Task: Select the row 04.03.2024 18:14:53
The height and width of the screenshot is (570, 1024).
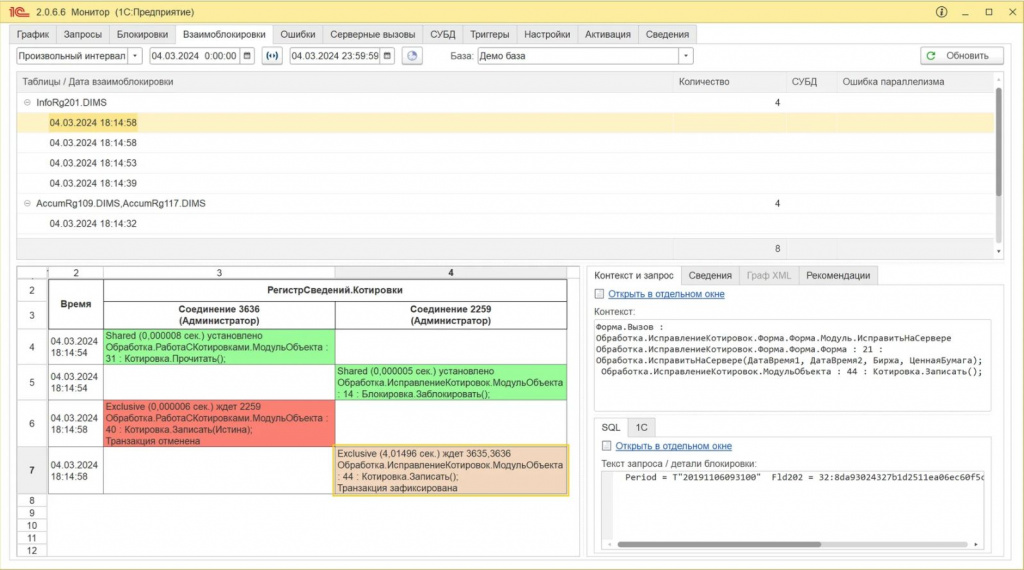Action: click(505, 163)
